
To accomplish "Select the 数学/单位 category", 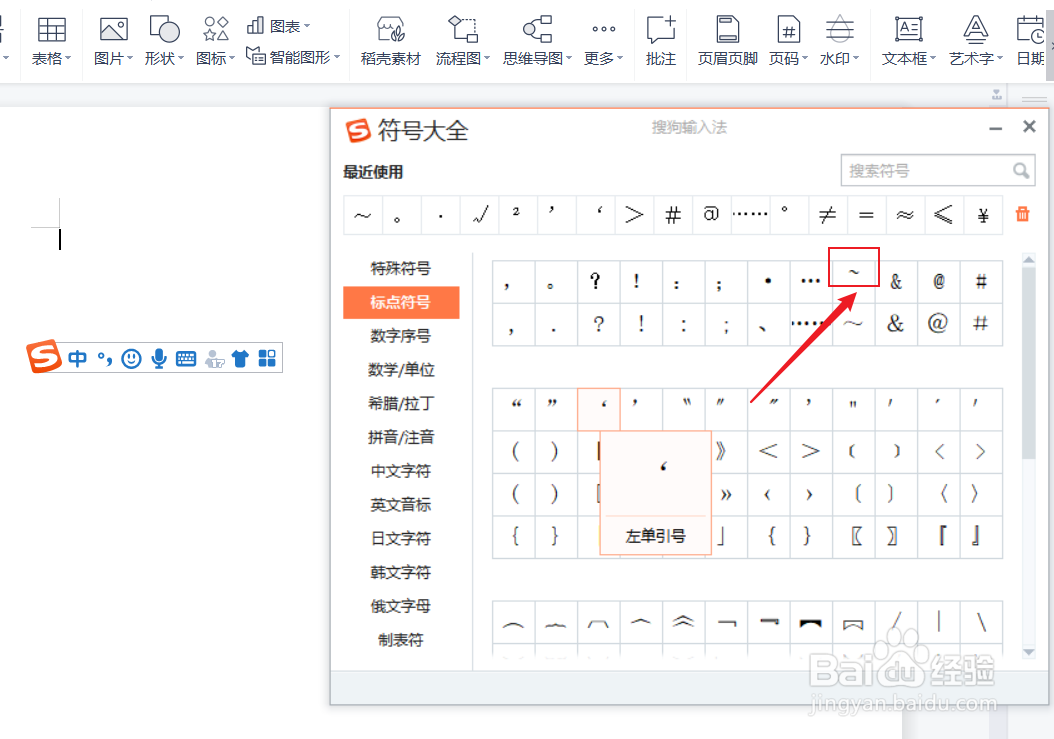I will 401,369.
